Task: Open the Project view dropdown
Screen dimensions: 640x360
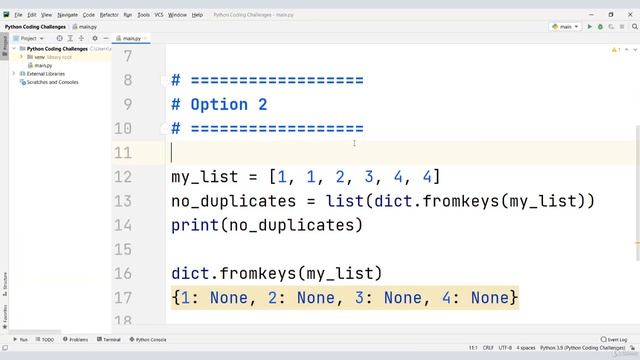Action: click(x=29, y=38)
